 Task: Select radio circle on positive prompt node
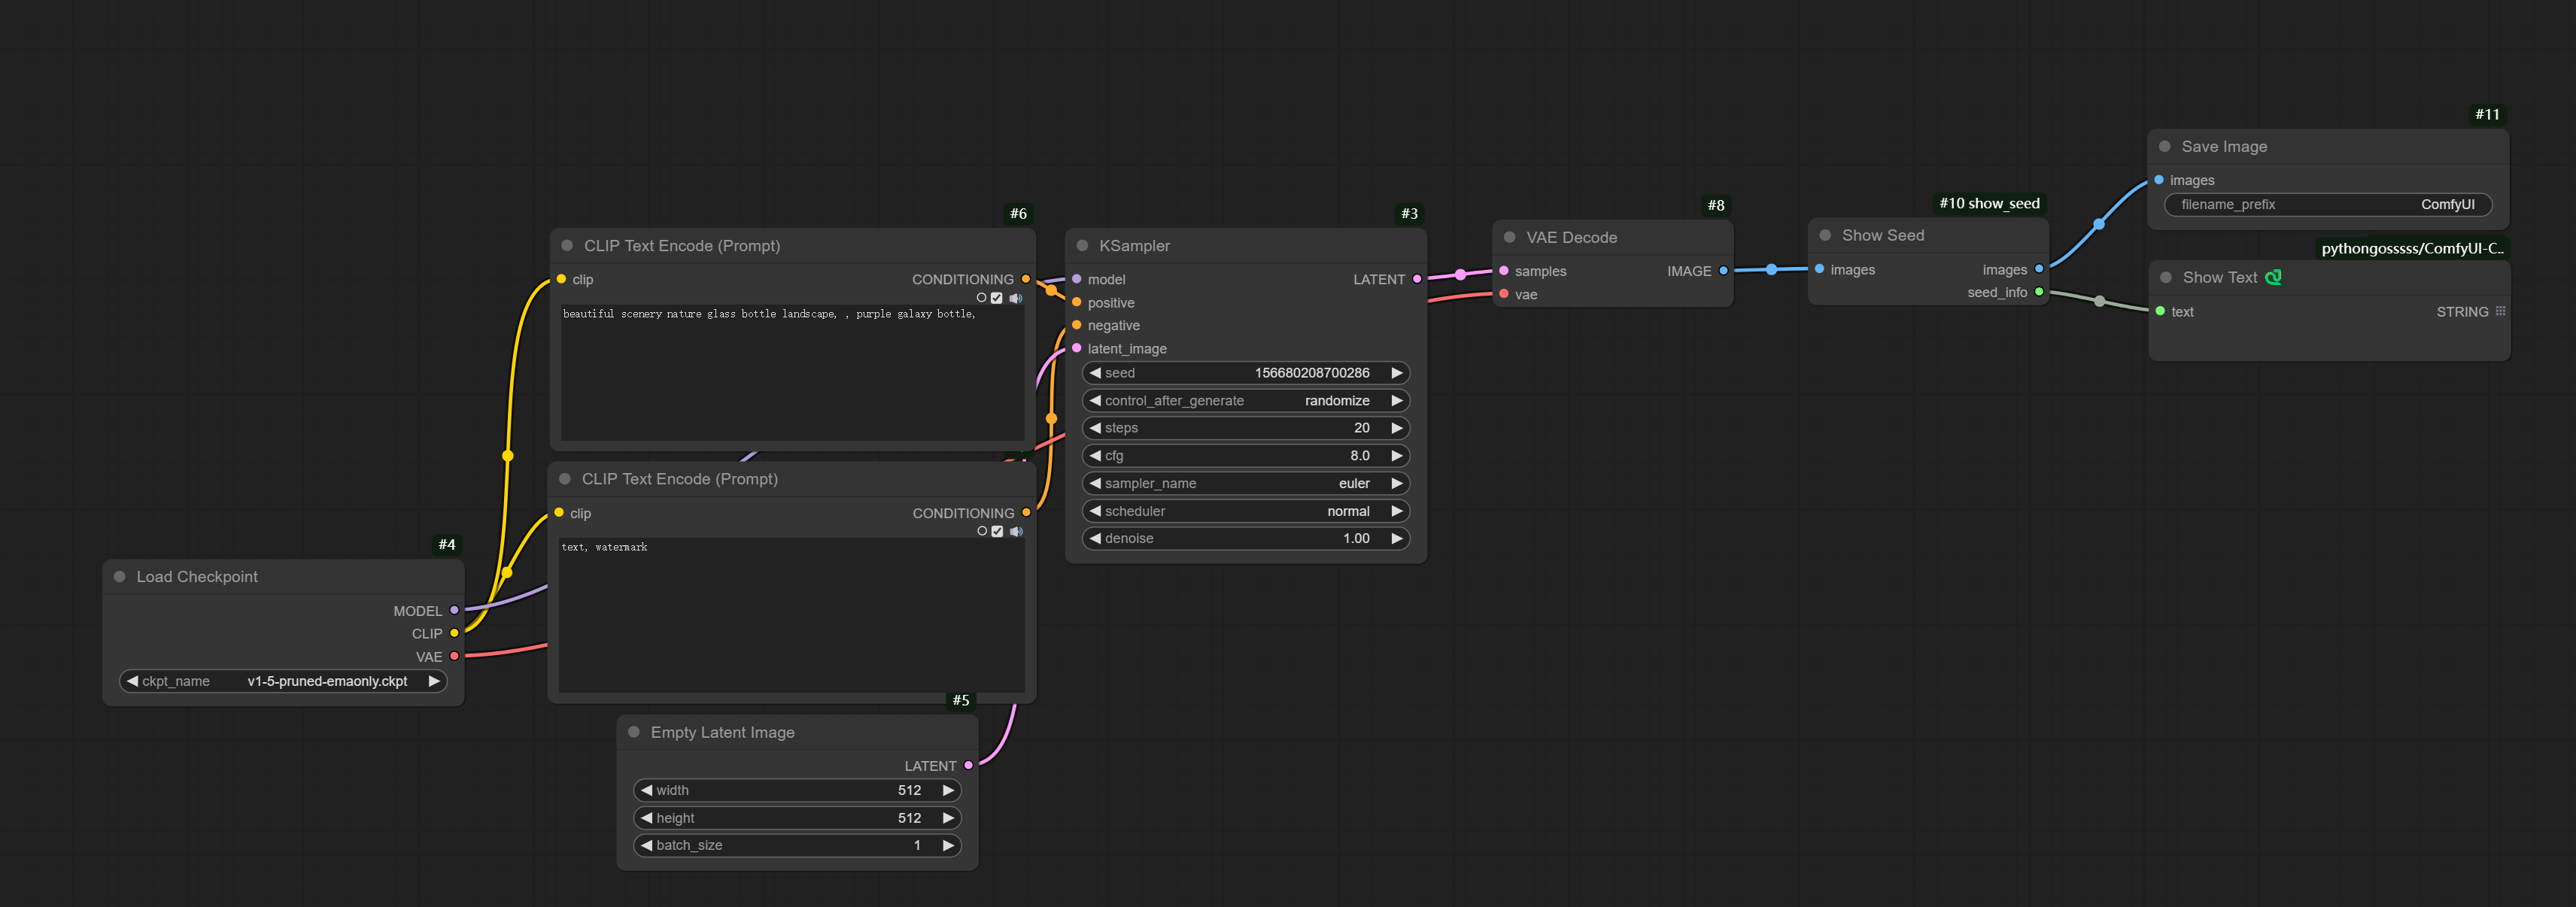(981, 298)
